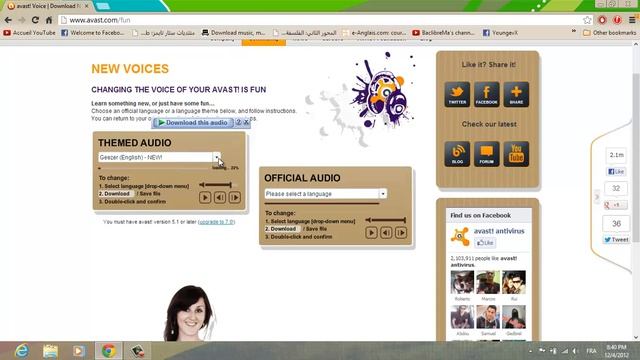Open the avast Blog icon

457,154
